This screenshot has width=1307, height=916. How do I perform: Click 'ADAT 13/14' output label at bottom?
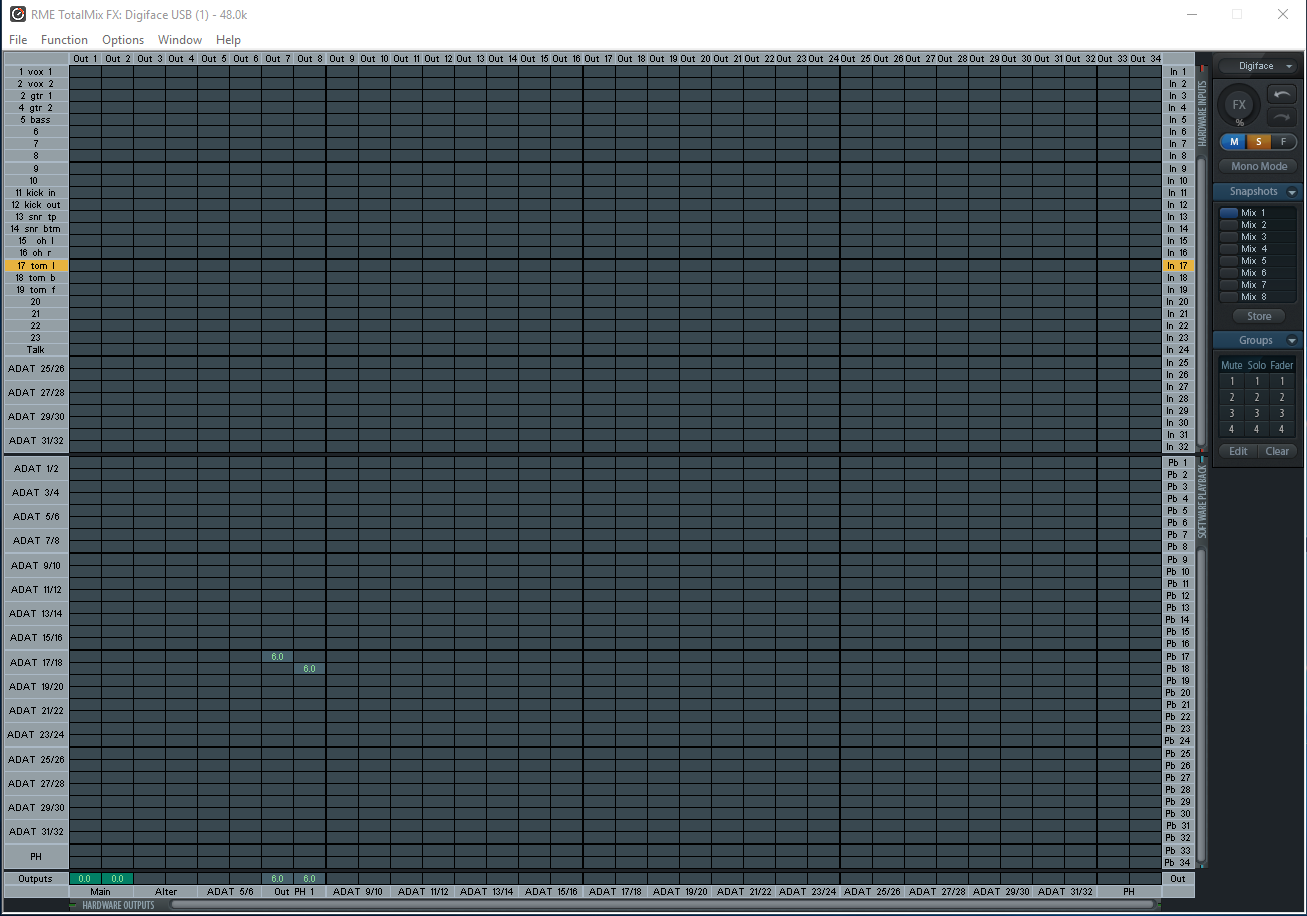487,891
